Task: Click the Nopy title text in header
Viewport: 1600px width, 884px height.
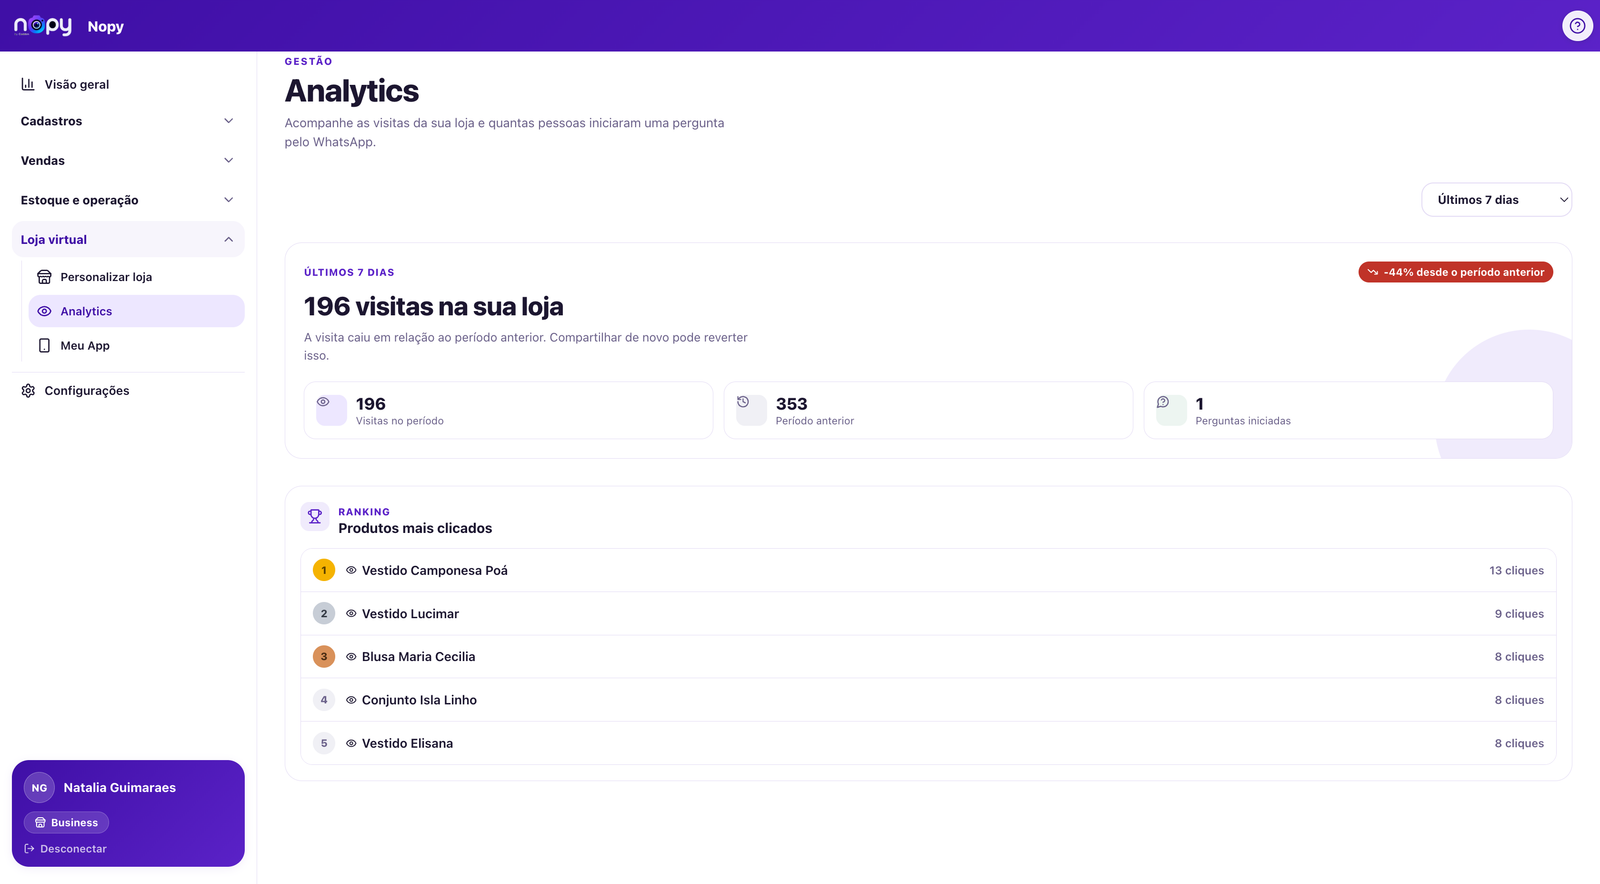Action: (x=106, y=27)
